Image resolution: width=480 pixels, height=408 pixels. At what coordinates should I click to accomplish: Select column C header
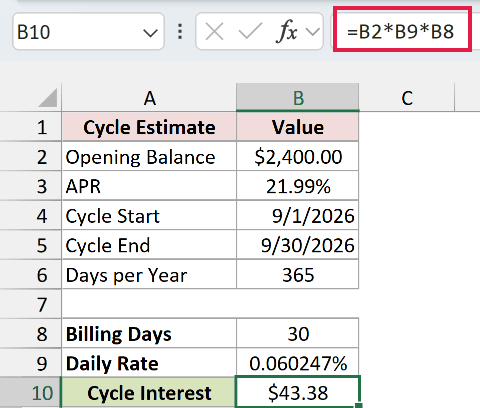[x=407, y=98]
